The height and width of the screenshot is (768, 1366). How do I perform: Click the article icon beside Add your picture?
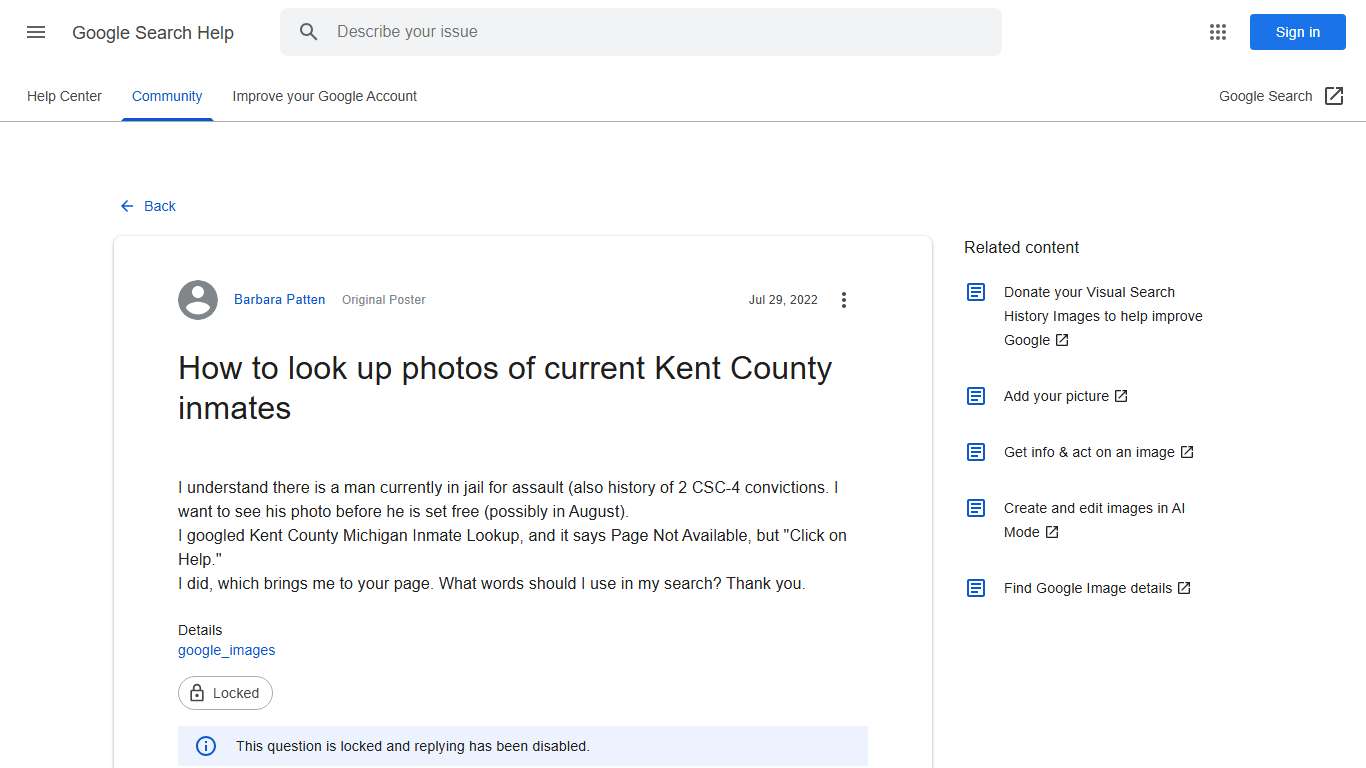coord(975,395)
